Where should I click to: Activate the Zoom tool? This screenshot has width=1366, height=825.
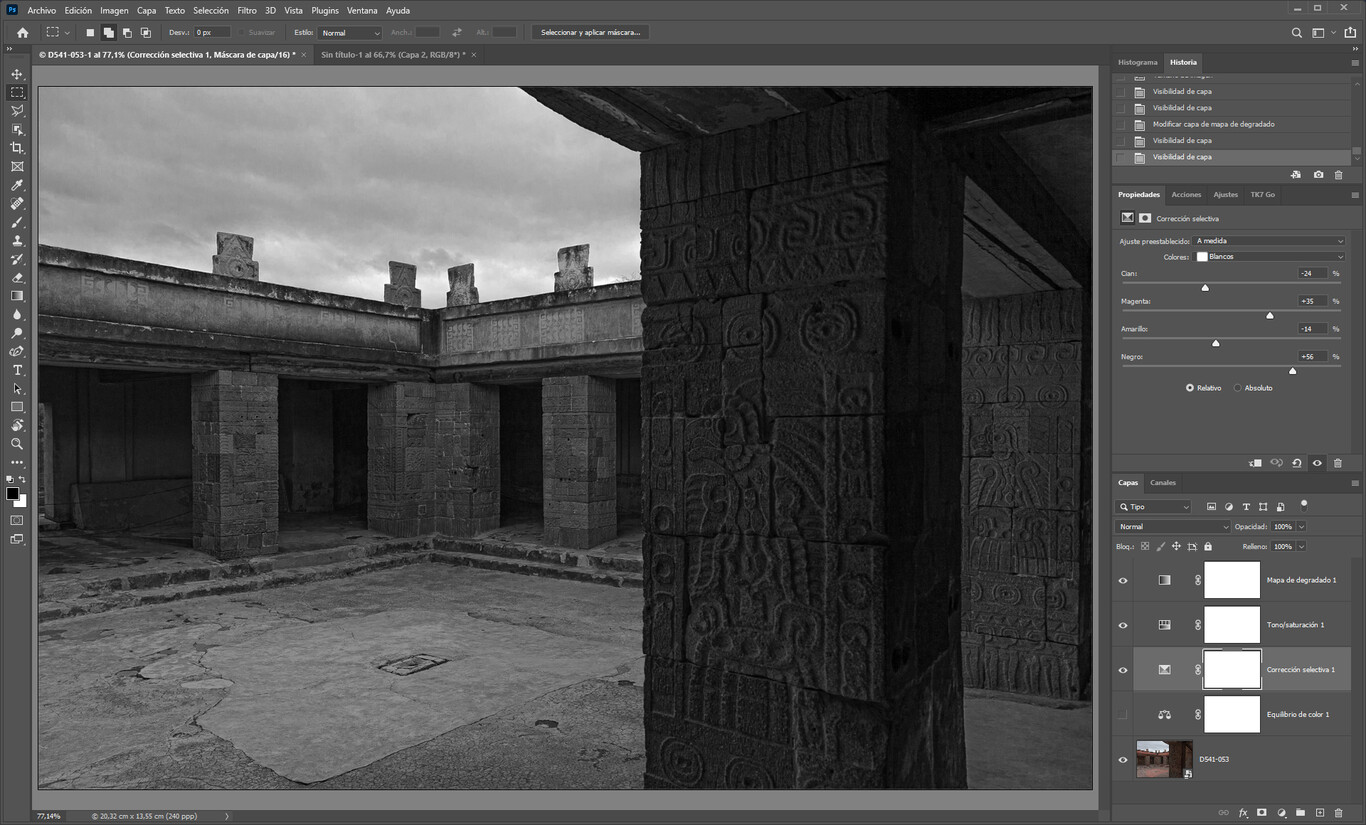[x=17, y=444]
